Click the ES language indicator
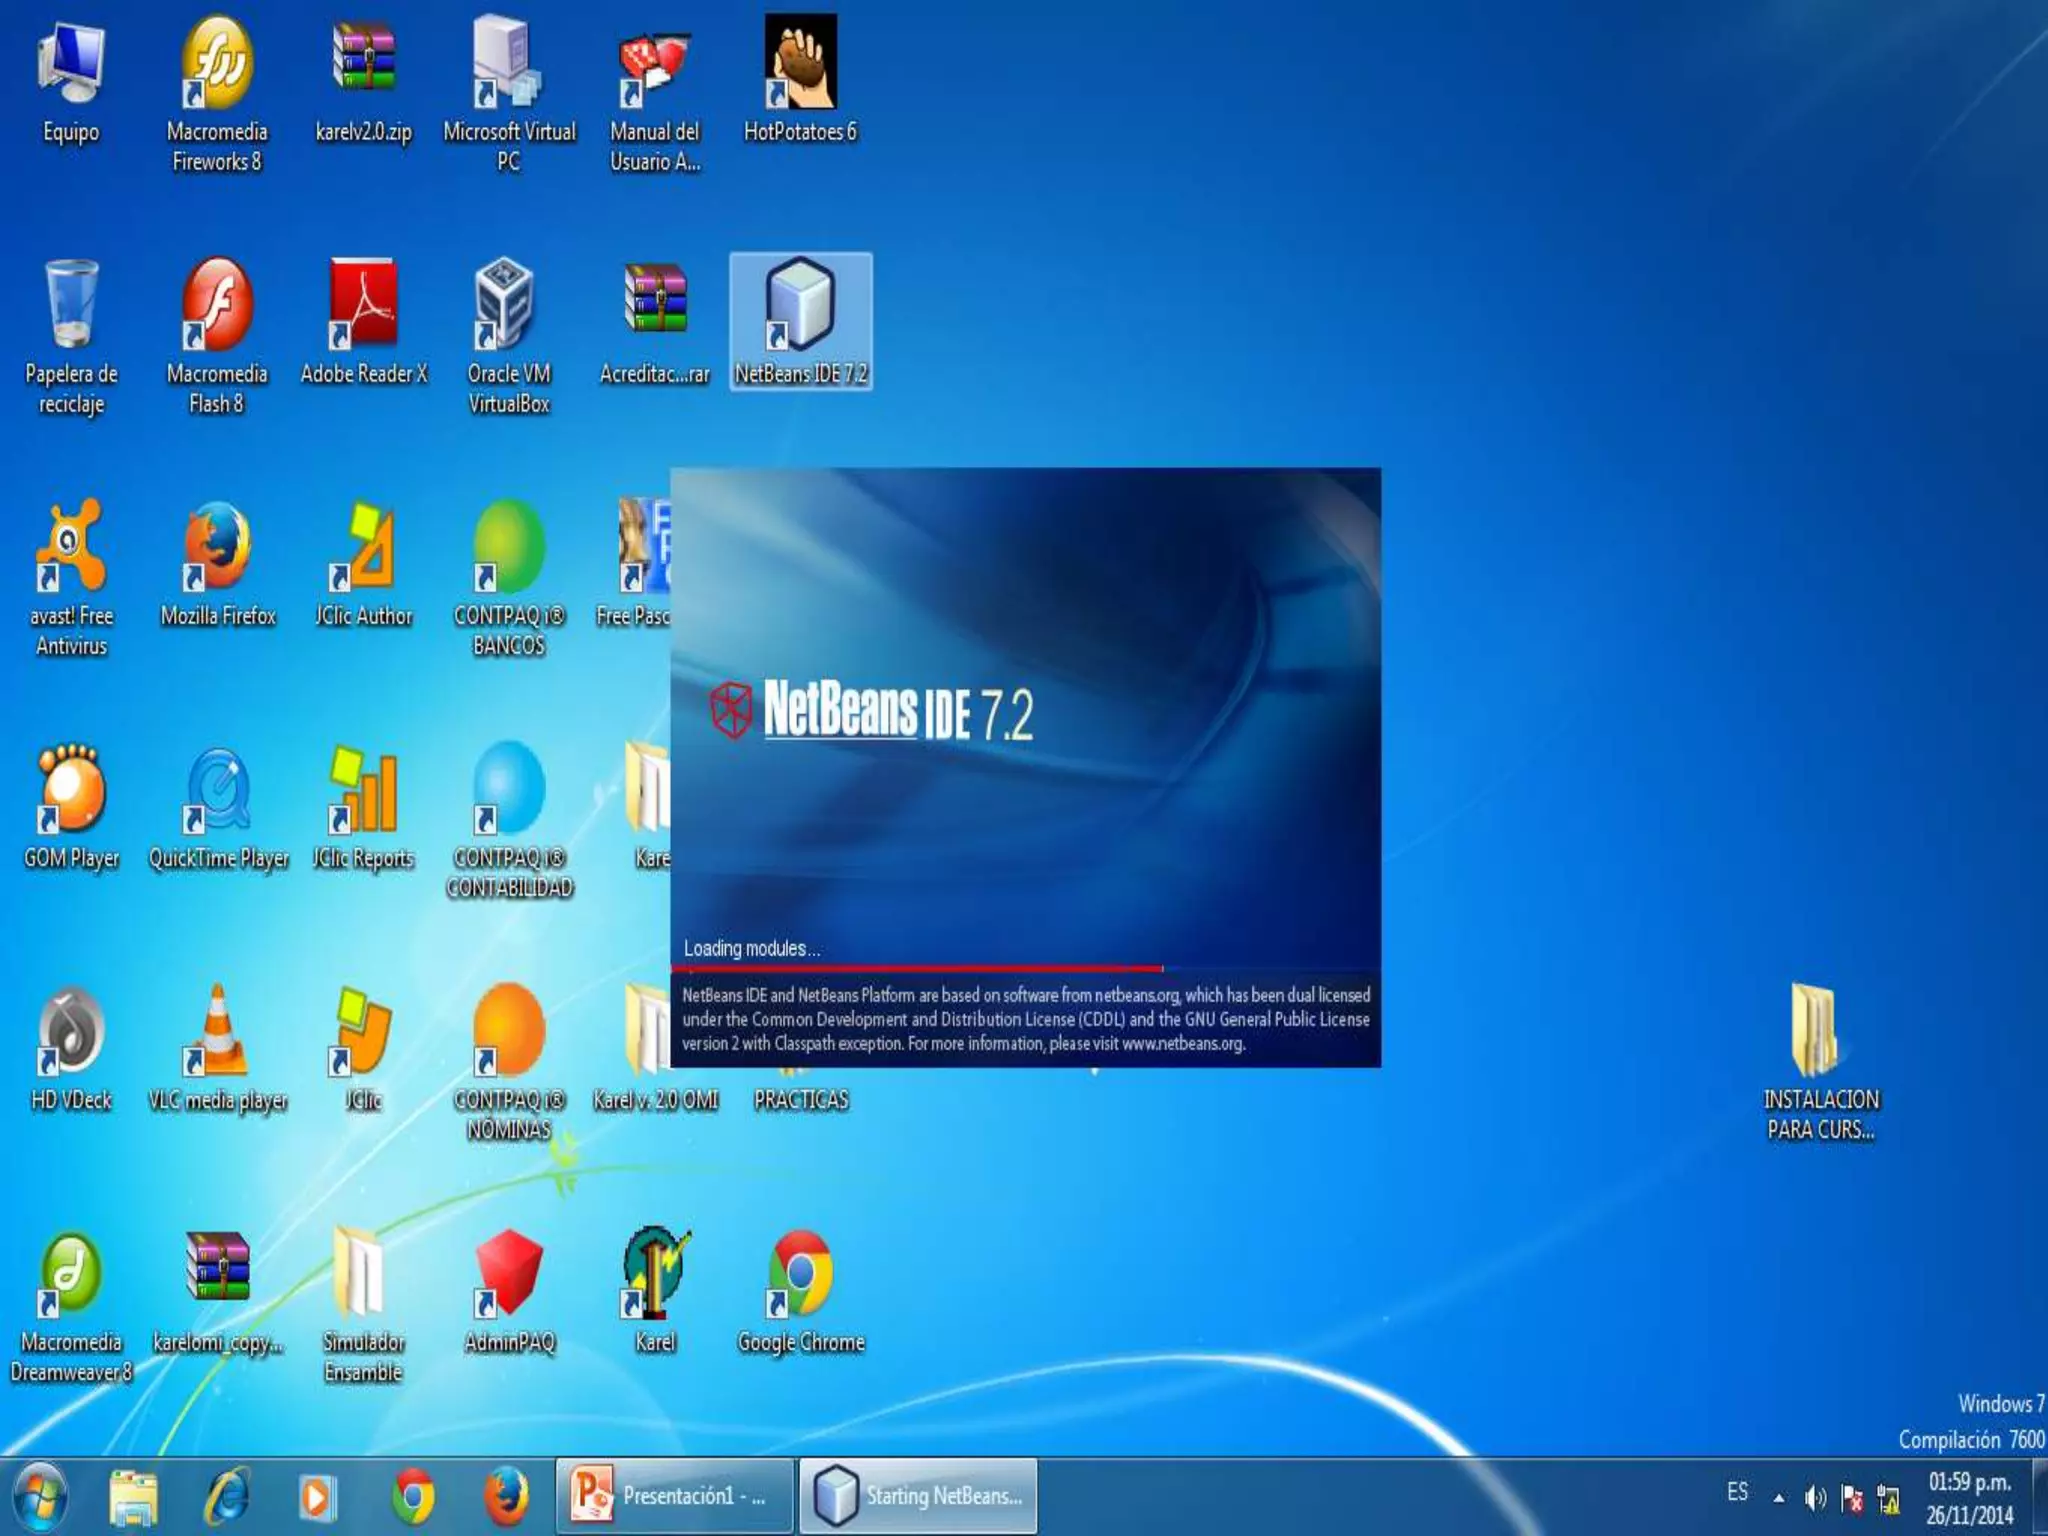This screenshot has height=1536, width=2048. [1737, 1492]
